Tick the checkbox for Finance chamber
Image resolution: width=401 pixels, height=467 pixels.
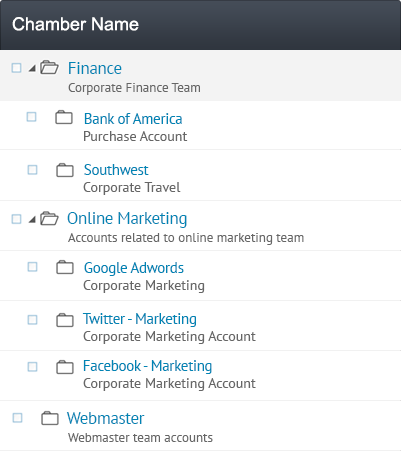coord(16,68)
